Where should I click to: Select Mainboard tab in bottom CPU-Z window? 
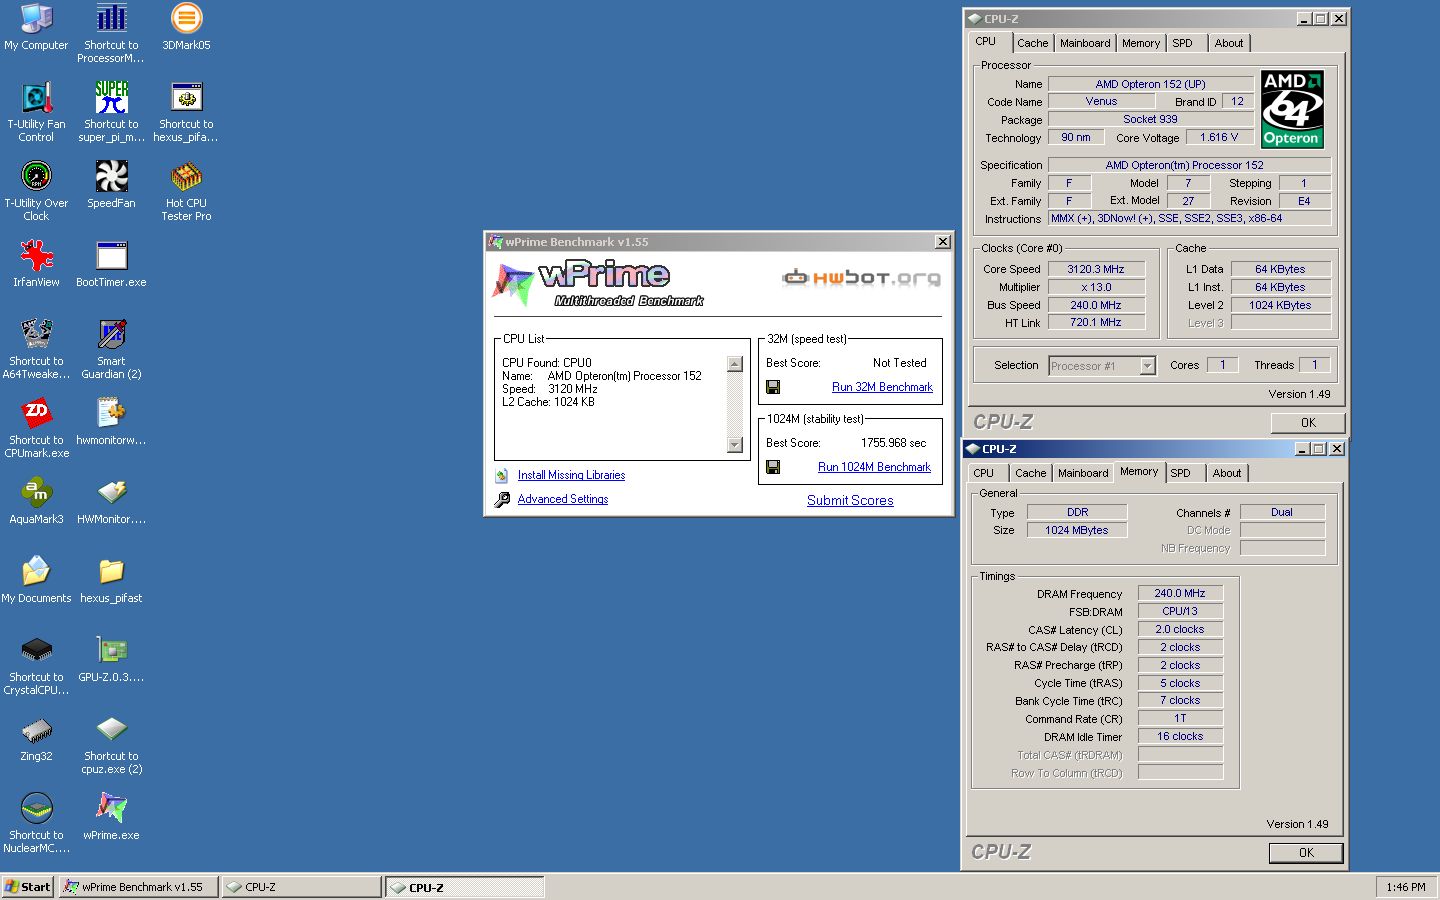tap(1083, 473)
